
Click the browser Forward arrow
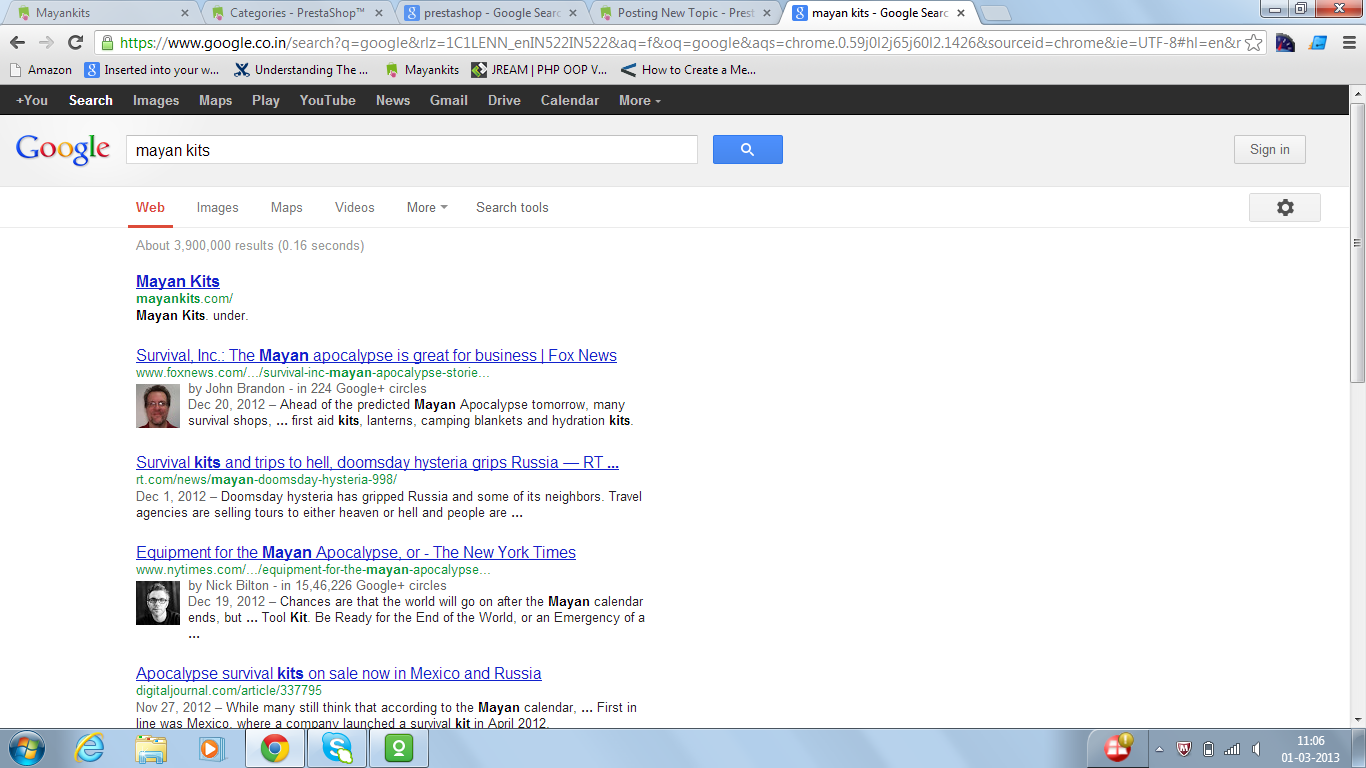[x=46, y=42]
